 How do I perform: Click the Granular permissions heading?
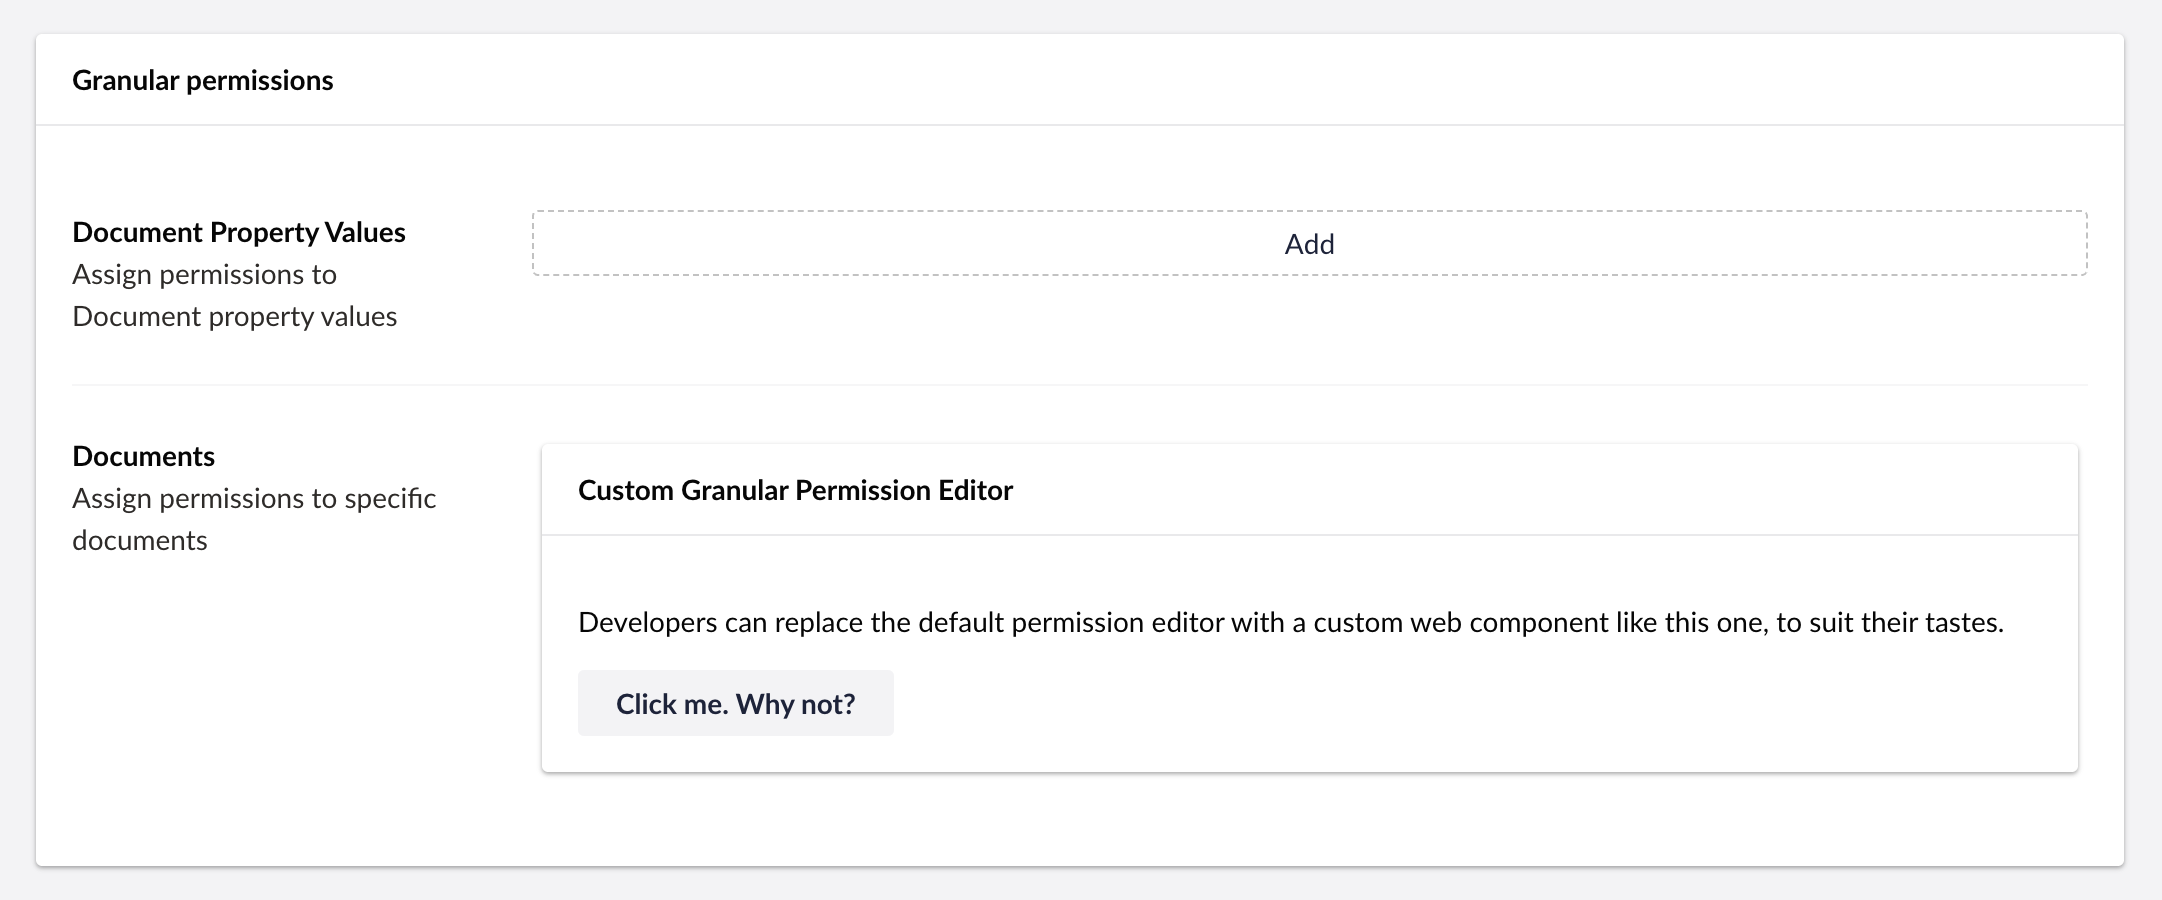202,80
